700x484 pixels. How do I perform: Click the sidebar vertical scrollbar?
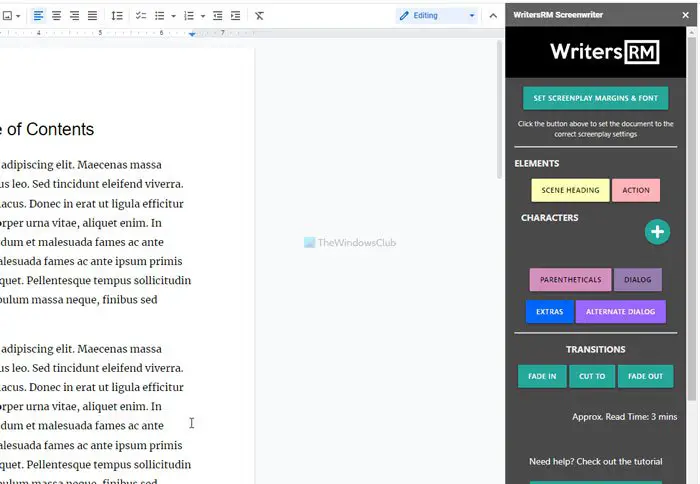[692, 219]
